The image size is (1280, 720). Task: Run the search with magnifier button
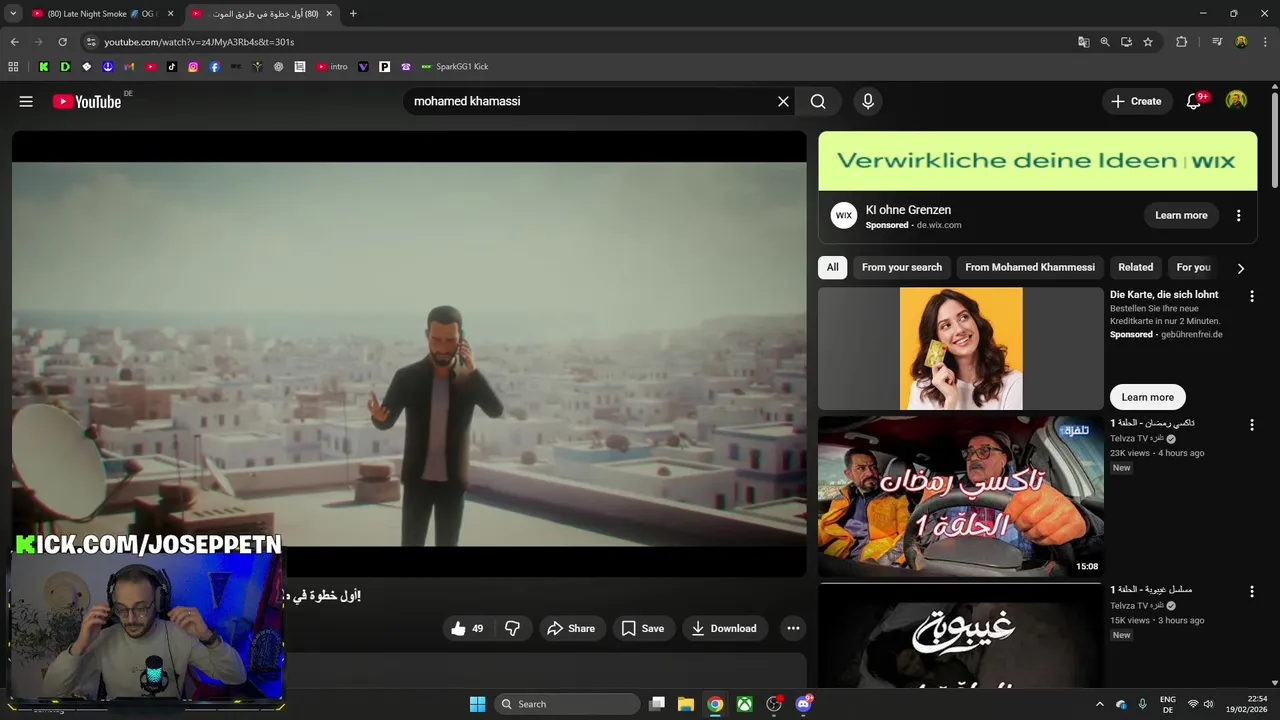818,101
